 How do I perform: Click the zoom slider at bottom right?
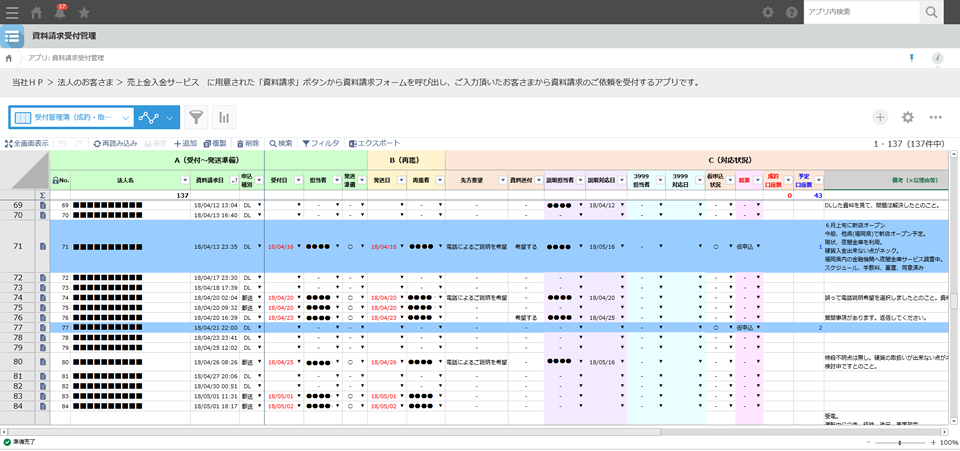click(x=899, y=442)
